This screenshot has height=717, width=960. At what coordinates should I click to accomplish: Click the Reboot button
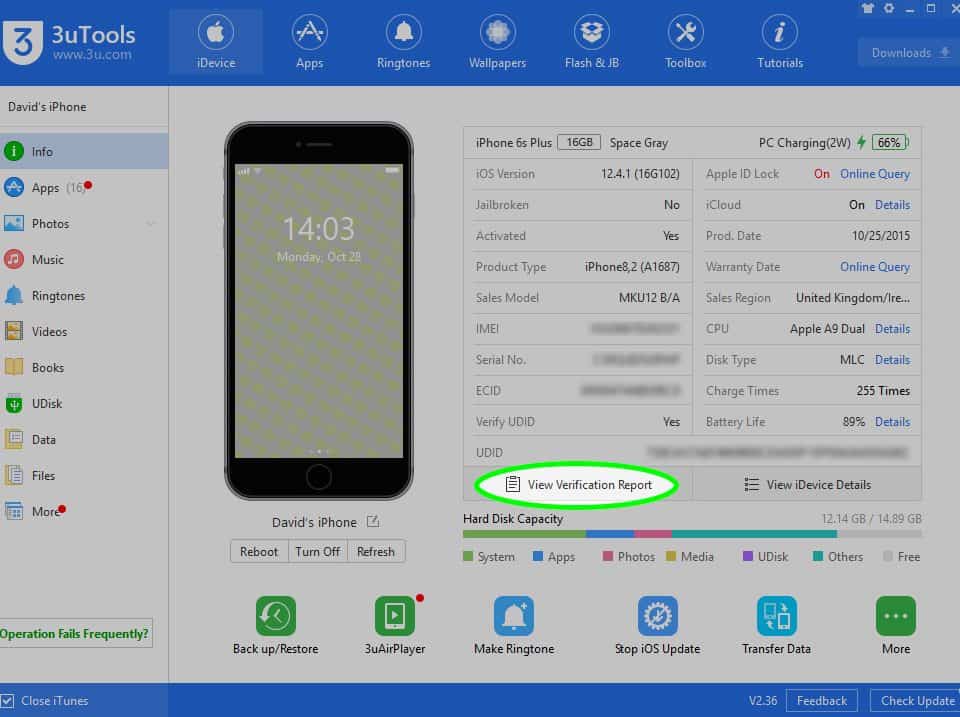pyautogui.click(x=259, y=552)
